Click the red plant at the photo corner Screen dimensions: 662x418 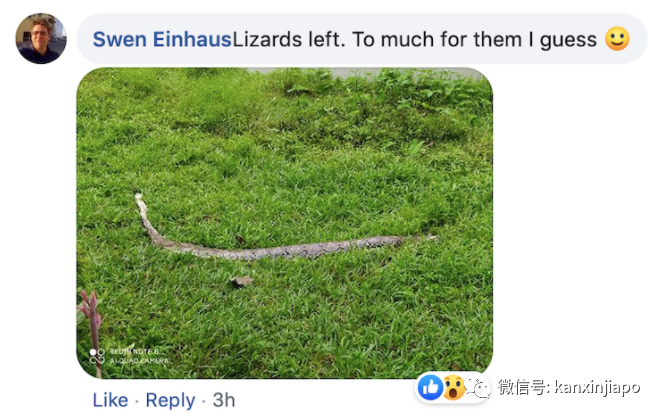(90, 329)
